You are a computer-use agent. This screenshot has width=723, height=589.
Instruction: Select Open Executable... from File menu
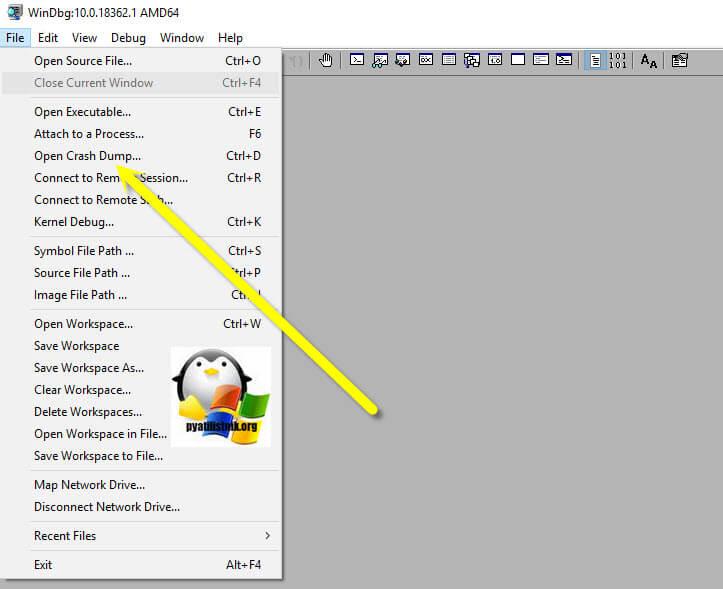pos(141,112)
